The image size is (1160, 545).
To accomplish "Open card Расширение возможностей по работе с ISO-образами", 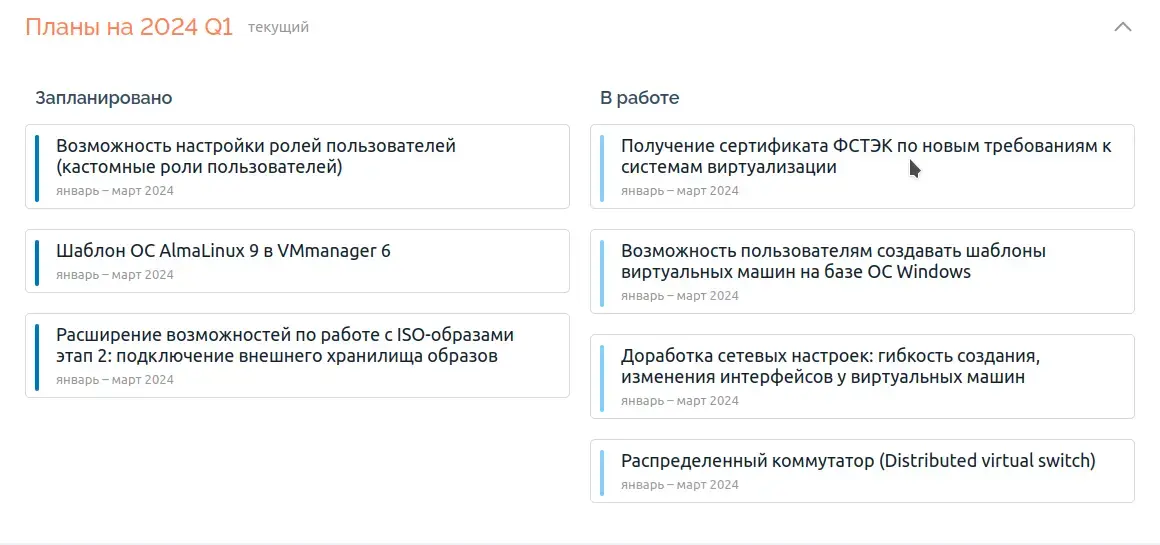I will point(297,356).
